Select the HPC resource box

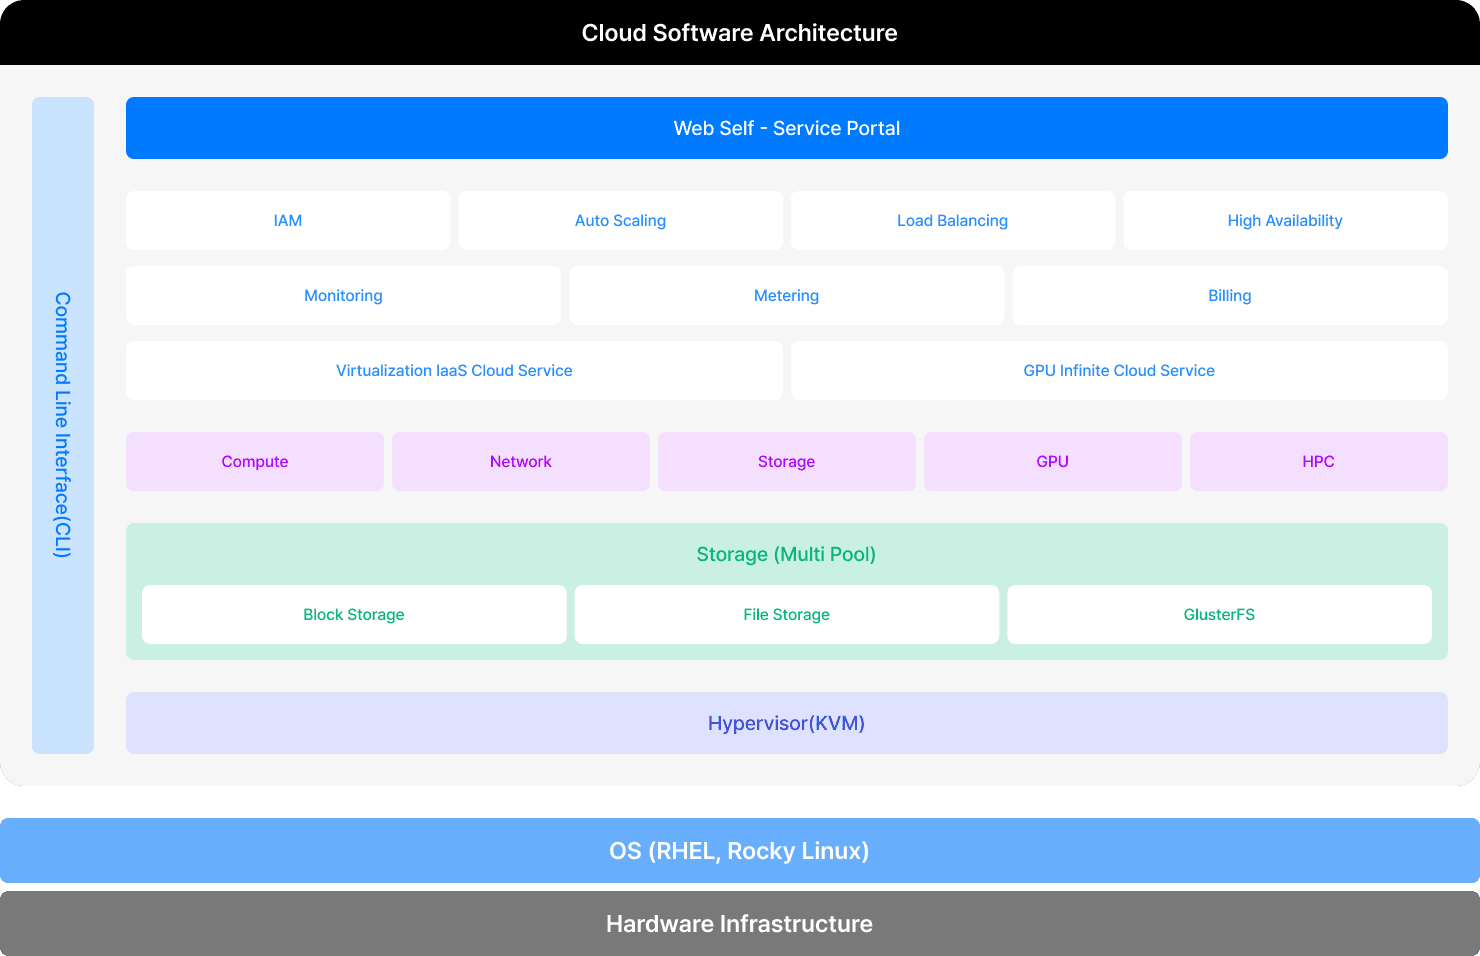click(x=1318, y=461)
